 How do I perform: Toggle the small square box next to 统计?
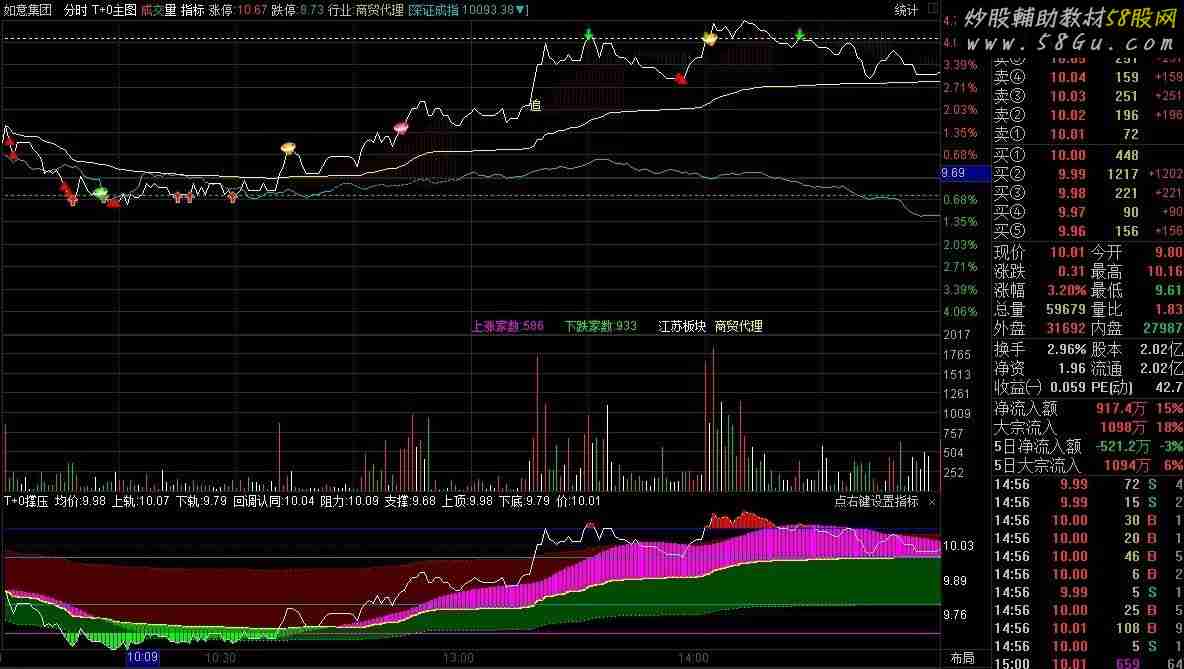pos(933,8)
